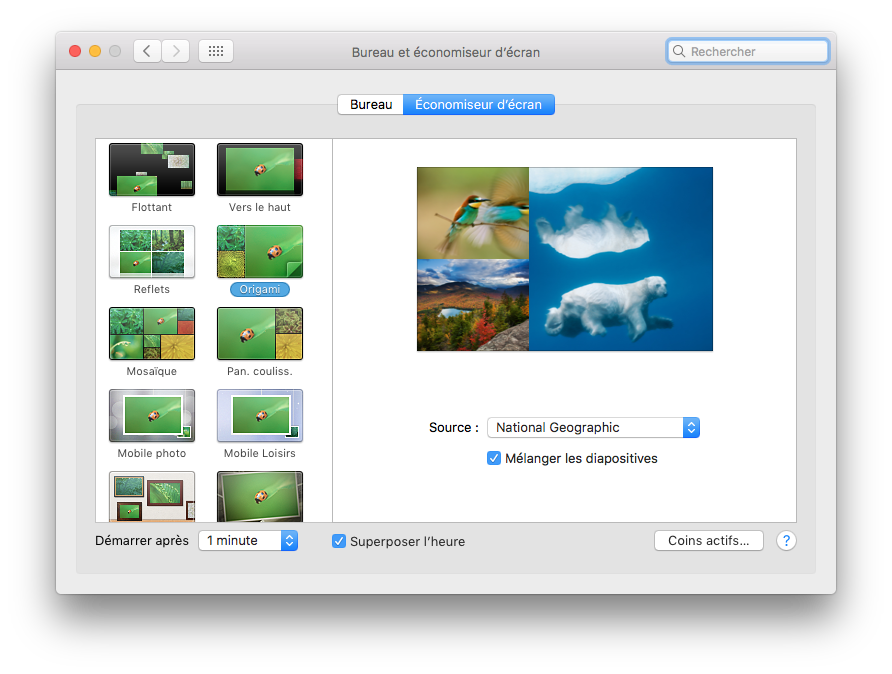Pick the Origami screensaver thumbnail
The height and width of the screenshot is (674, 892).
pos(260,251)
